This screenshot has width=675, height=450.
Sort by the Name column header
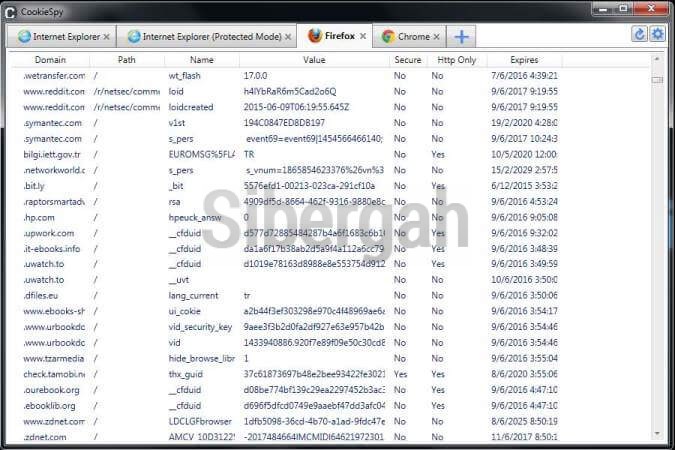(201, 60)
